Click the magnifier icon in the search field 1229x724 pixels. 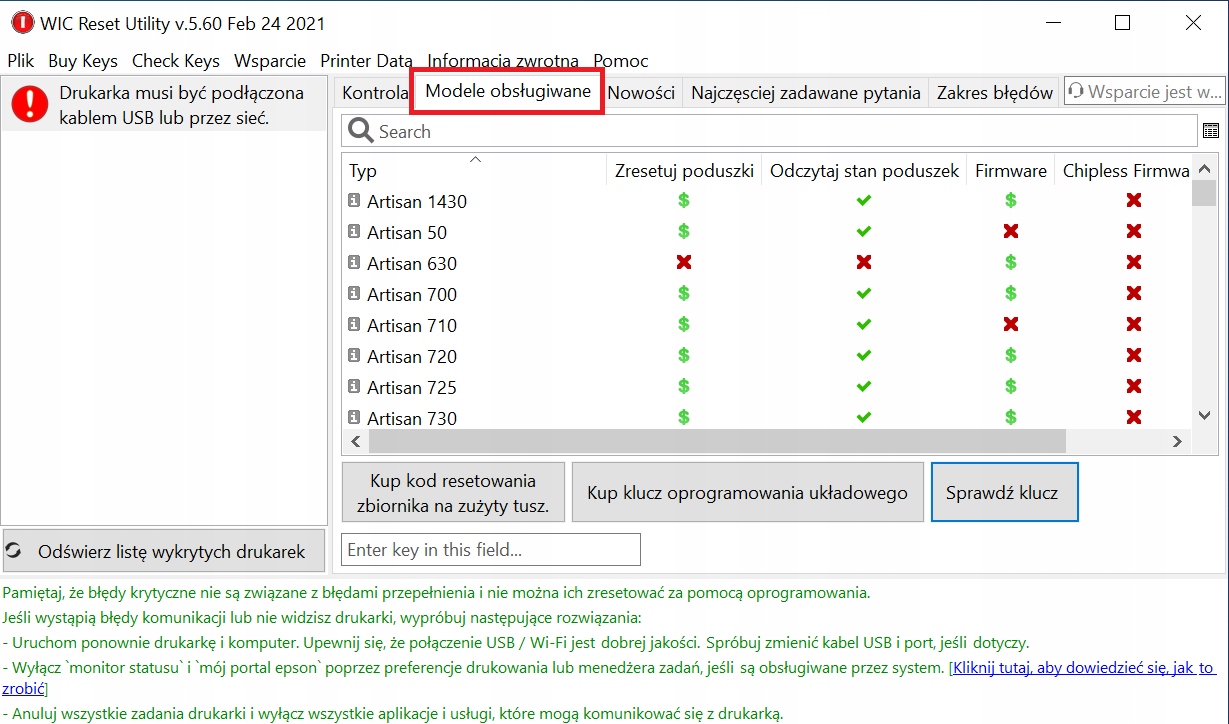361,131
